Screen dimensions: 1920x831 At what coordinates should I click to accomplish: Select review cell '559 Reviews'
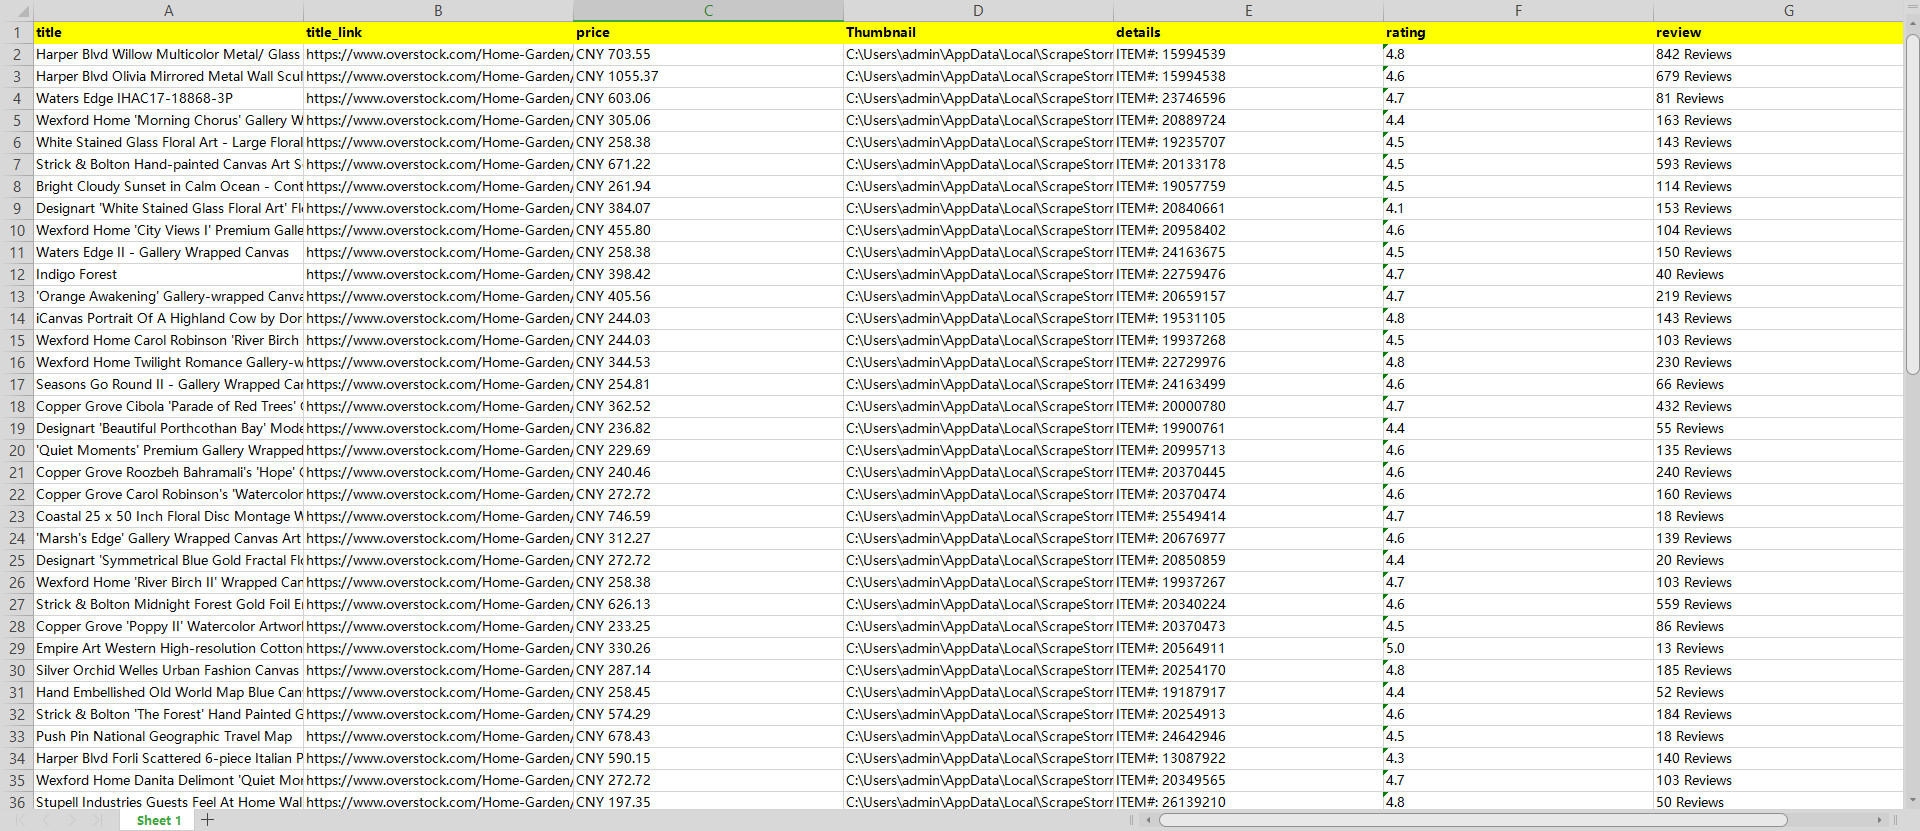(1778, 604)
